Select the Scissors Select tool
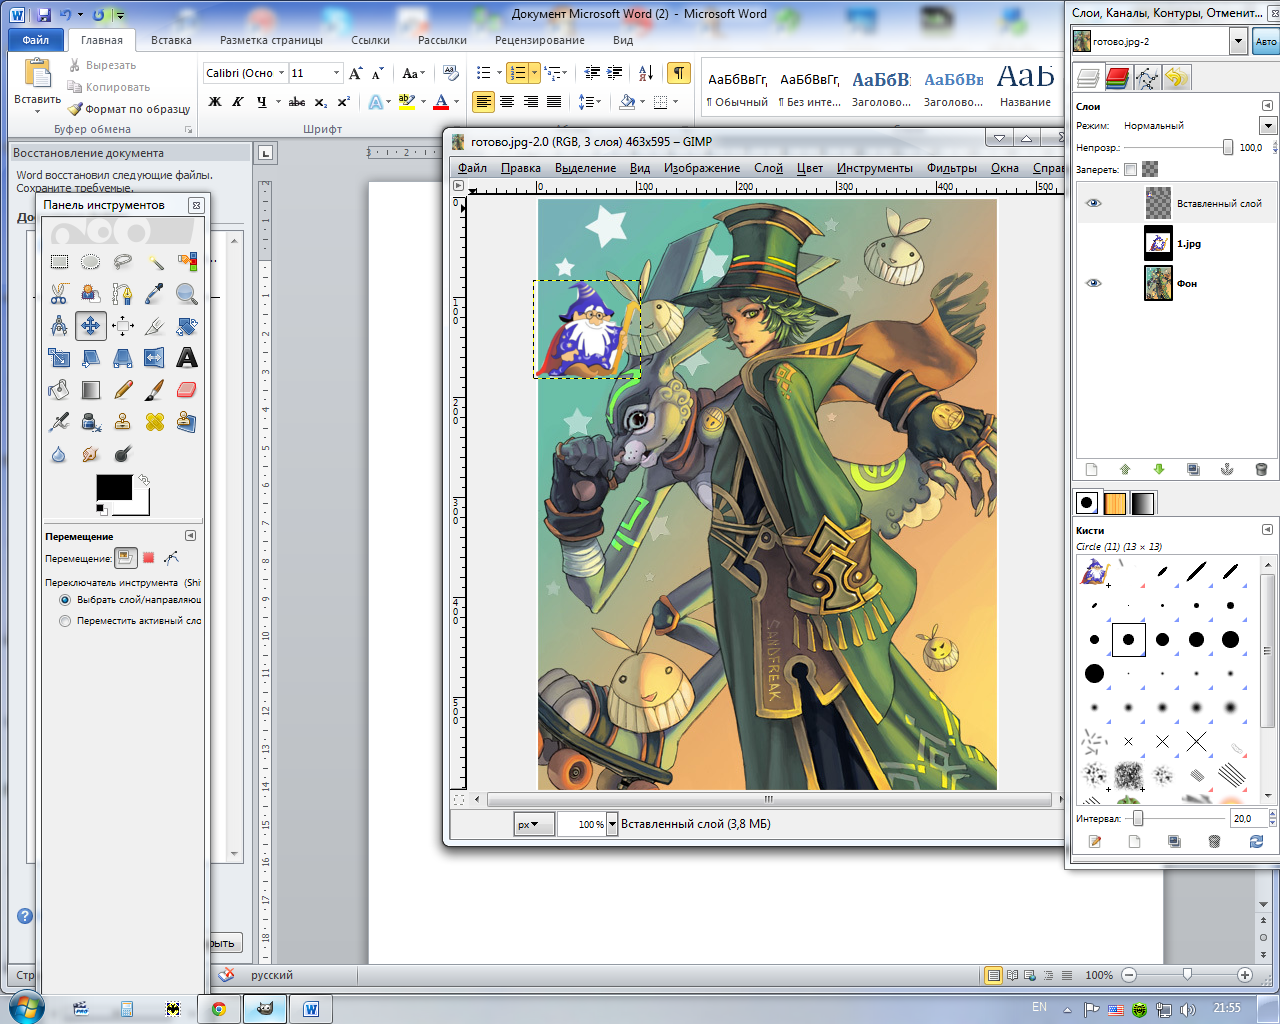The image size is (1280, 1024). 59,294
